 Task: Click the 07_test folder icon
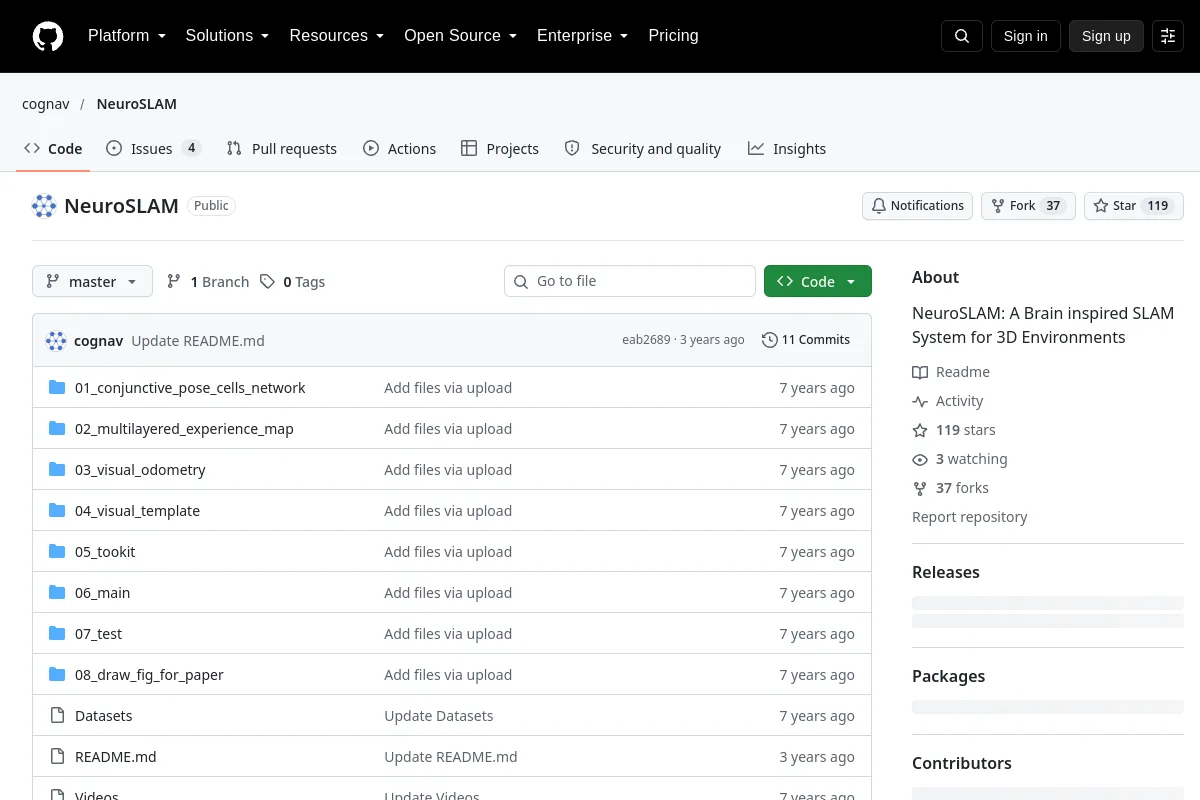(57, 633)
